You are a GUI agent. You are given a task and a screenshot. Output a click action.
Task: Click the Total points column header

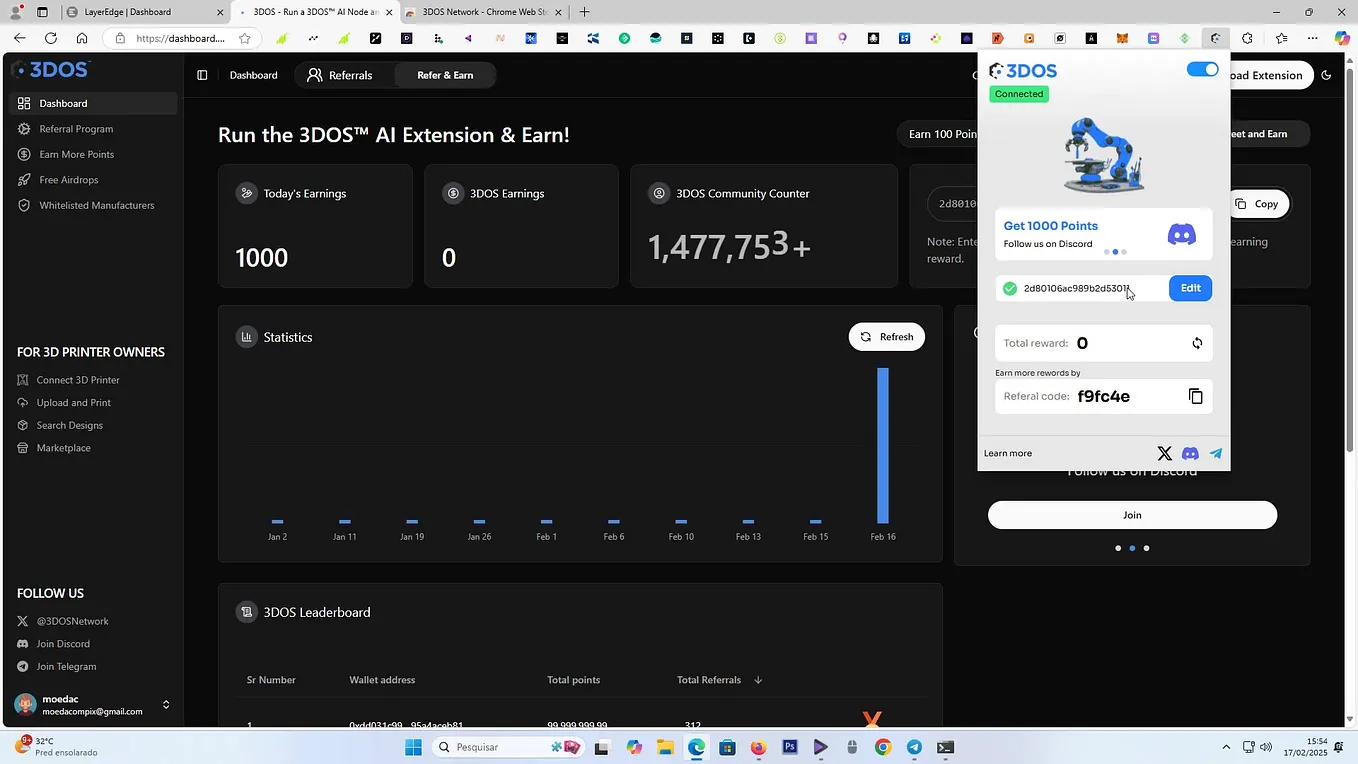(574, 680)
